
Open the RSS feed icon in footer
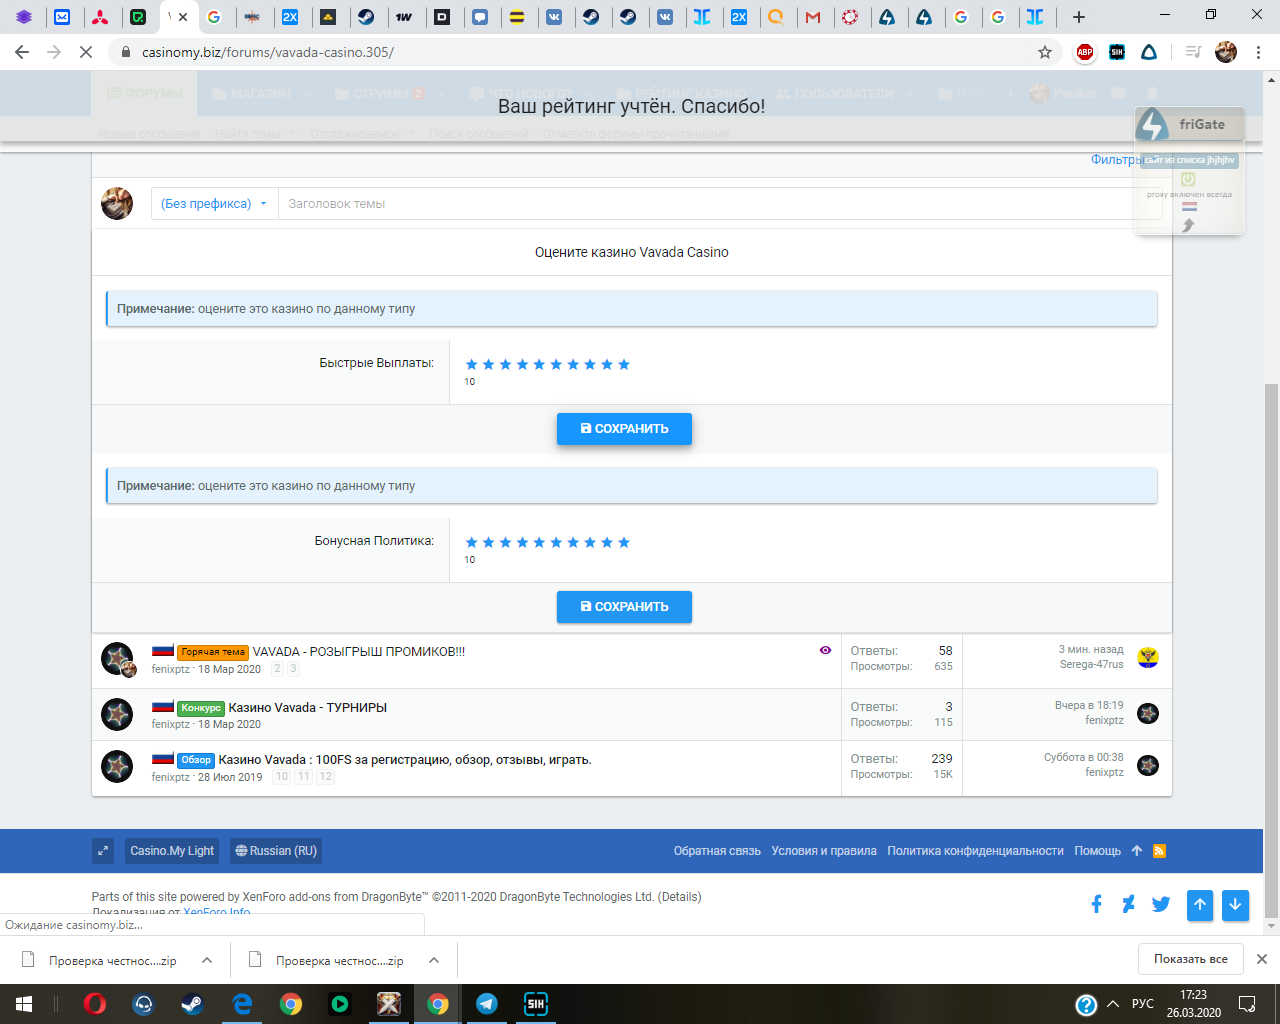point(1160,851)
